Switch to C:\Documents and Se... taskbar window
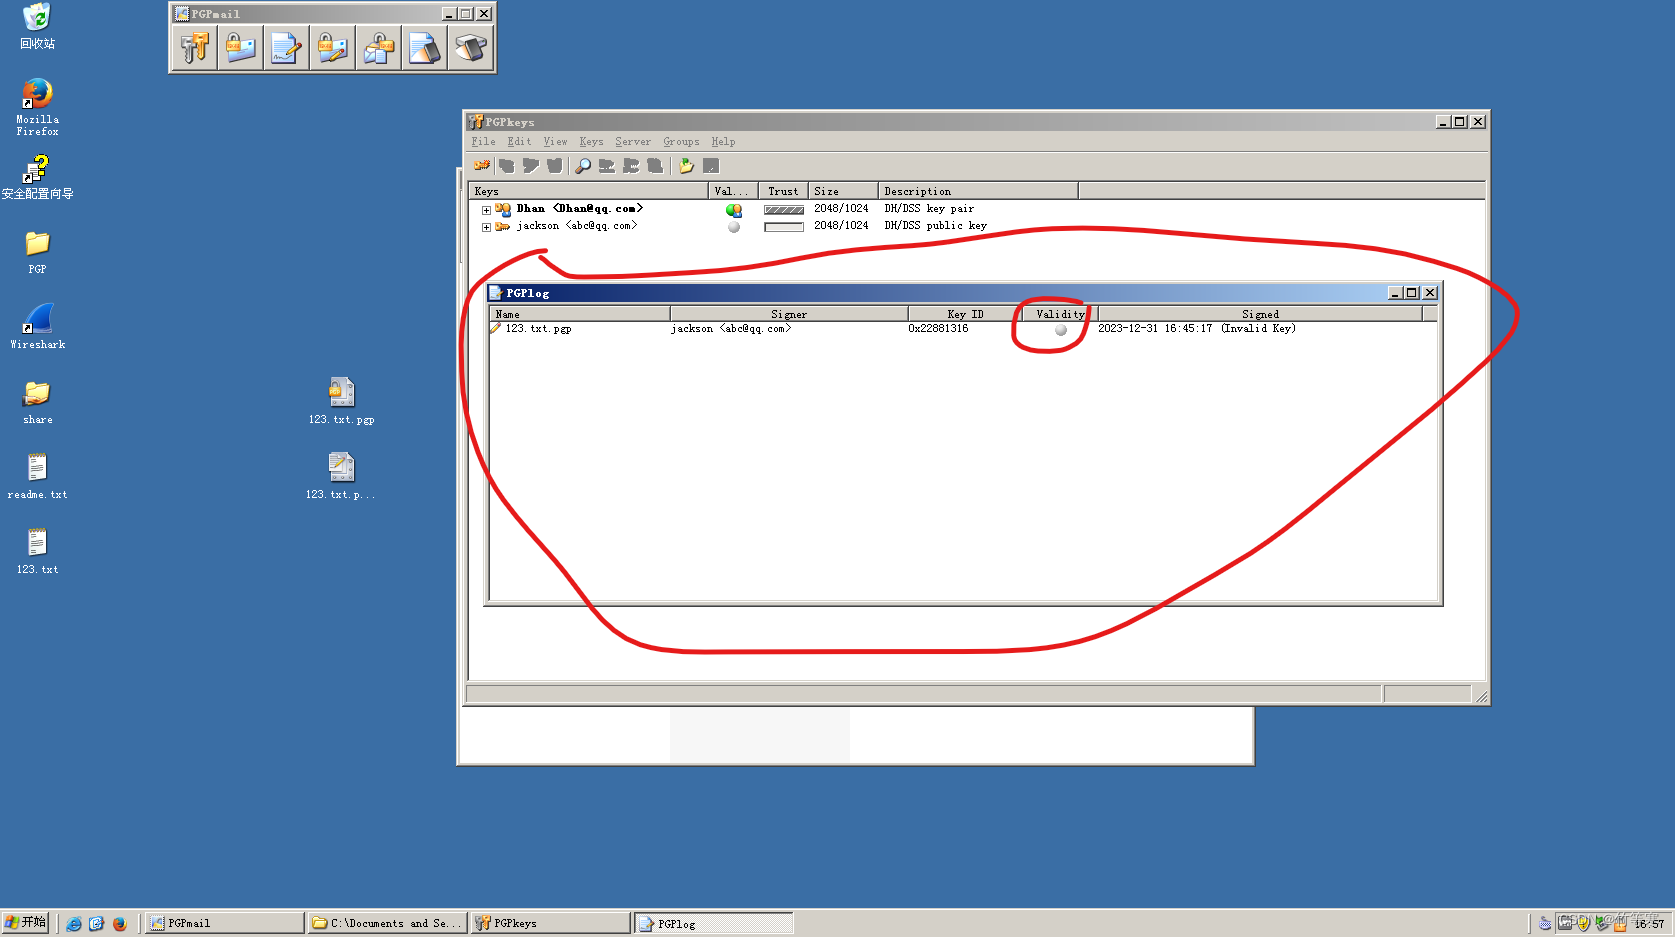This screenshot has height=937, width=1675. pos(387,923)
